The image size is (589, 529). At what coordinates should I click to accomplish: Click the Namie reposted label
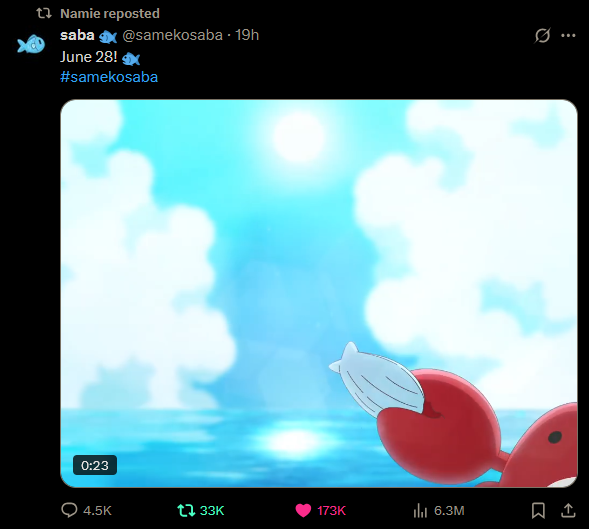point(110,14)
